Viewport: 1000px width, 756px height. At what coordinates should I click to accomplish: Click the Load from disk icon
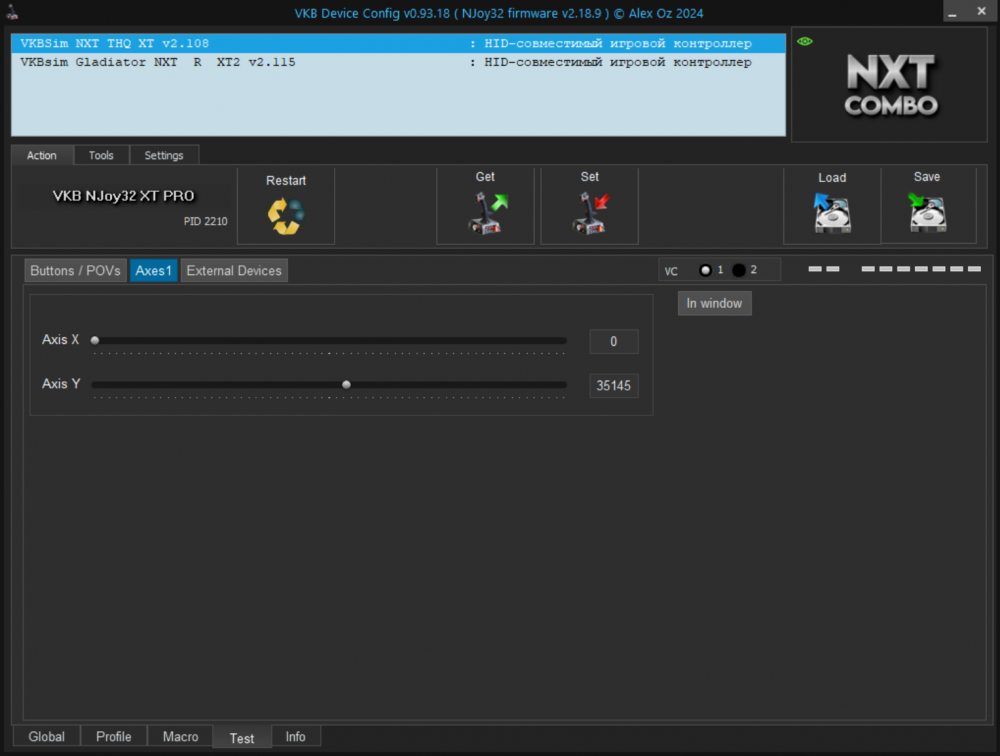(x=831, y=213)
